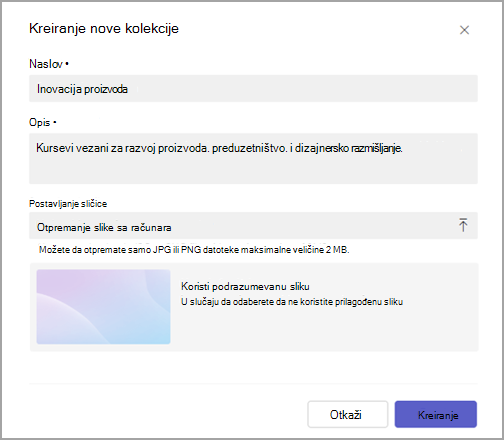Click the Inovacija proizvoda title text

(82, 89)
